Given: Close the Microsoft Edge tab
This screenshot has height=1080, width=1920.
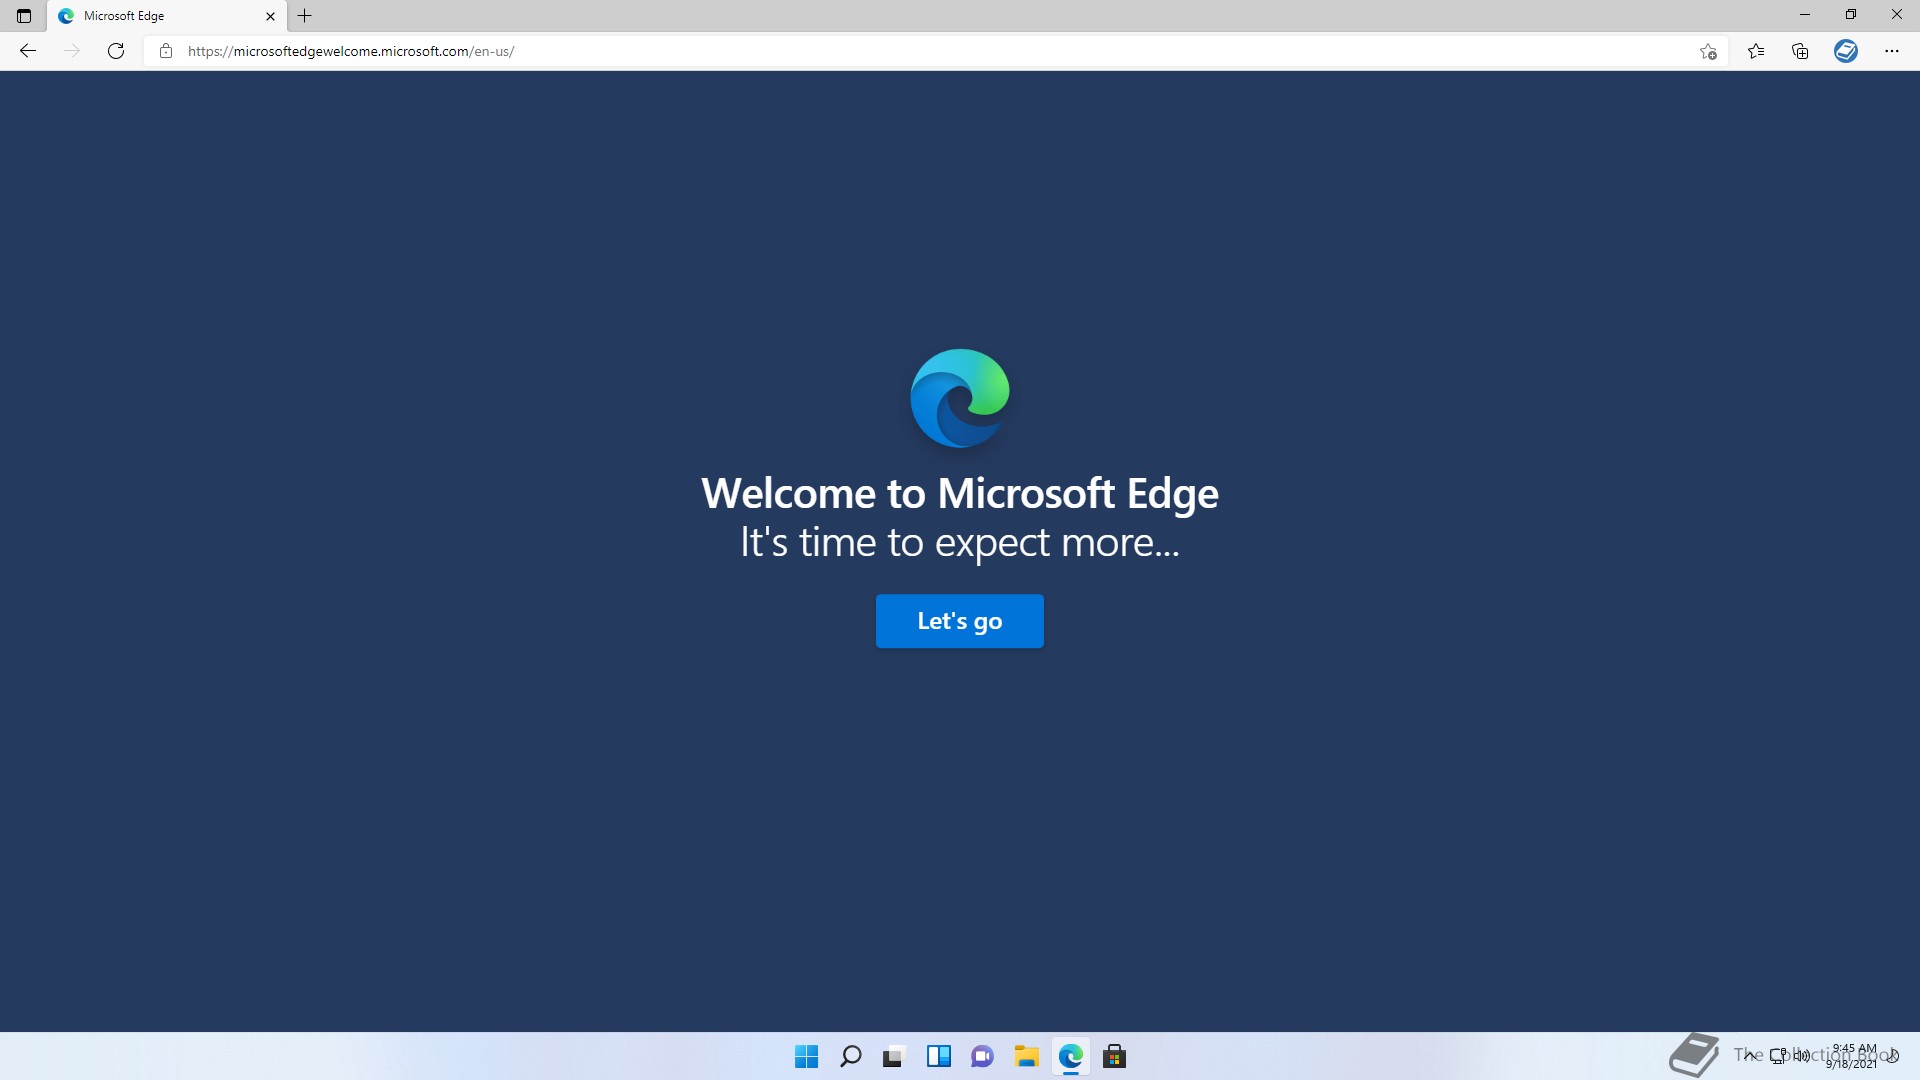Looking at the screenshot, I should point(270,16).
